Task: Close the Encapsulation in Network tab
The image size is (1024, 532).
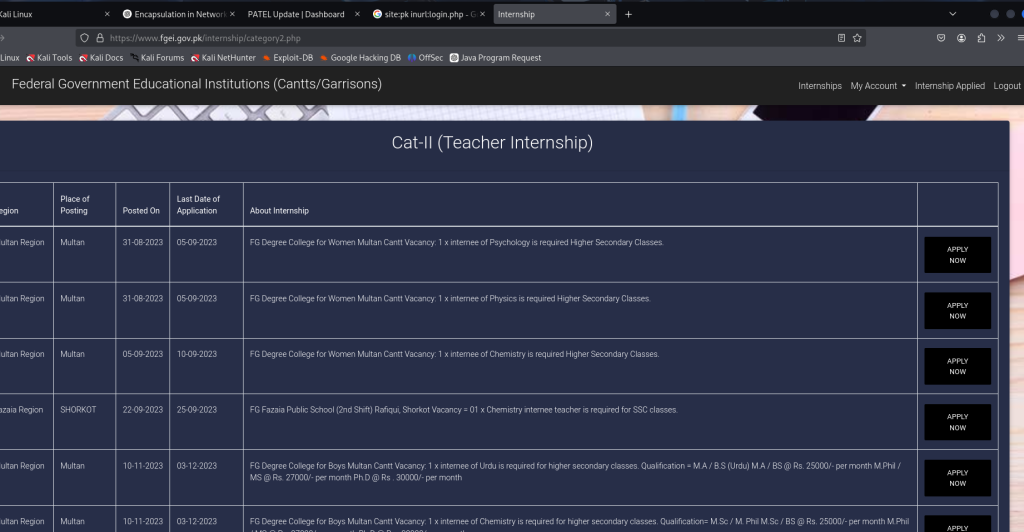Action: coord(232,14)
